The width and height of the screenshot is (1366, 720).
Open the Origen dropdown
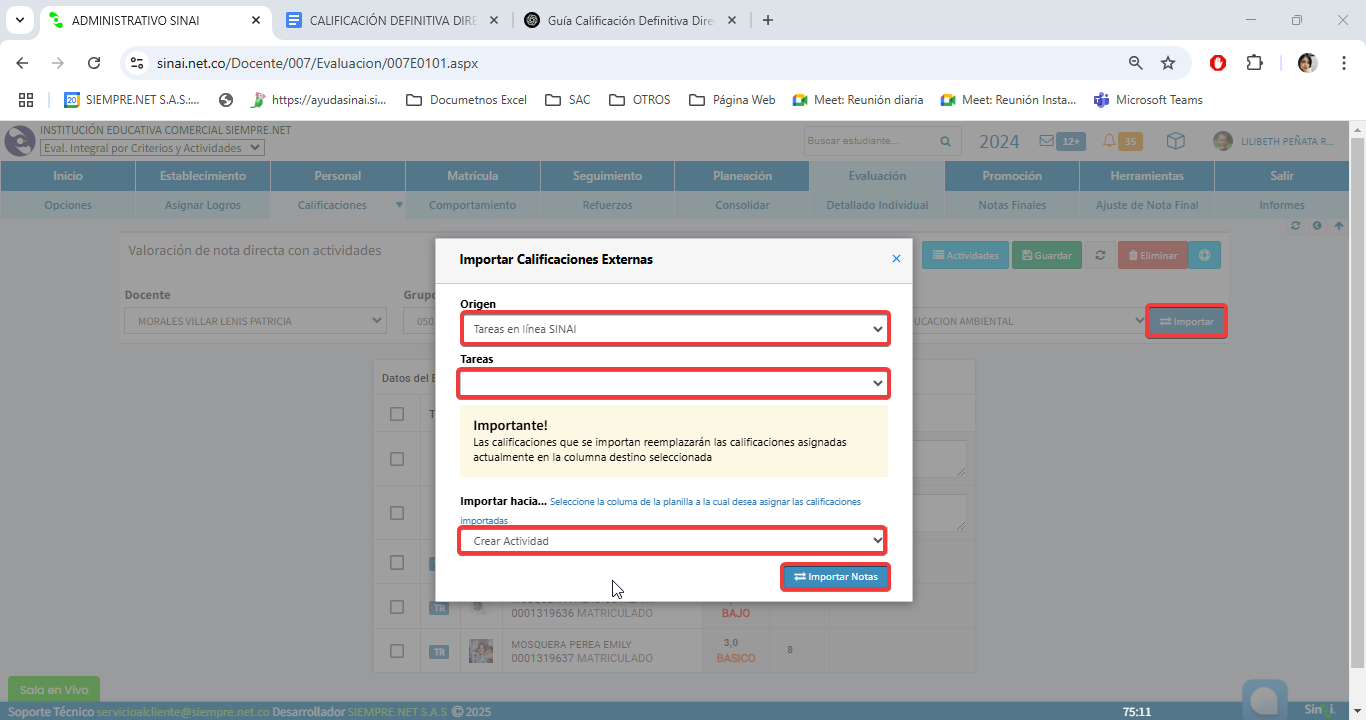[674, 329]
